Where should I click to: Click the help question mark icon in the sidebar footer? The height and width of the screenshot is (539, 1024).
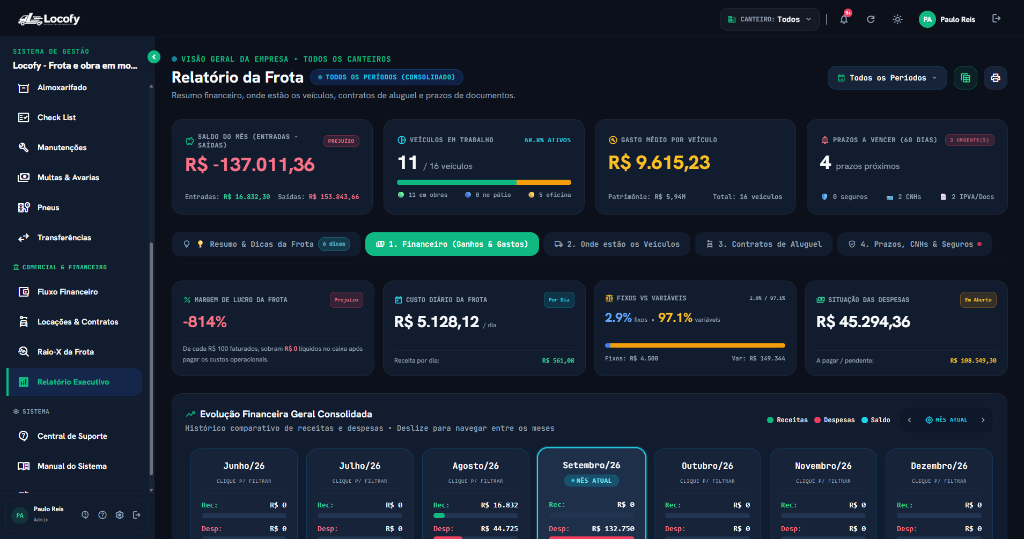pos(103,515)
